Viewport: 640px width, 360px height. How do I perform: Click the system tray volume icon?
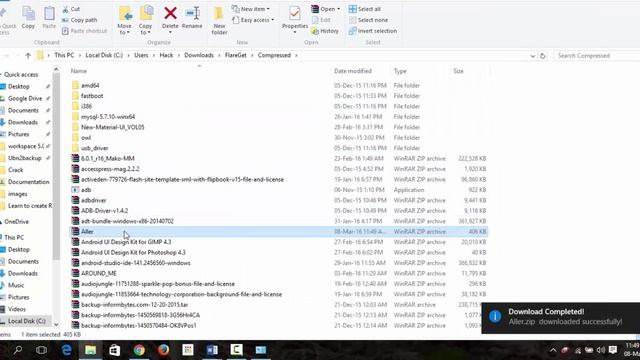pos(600,350)
